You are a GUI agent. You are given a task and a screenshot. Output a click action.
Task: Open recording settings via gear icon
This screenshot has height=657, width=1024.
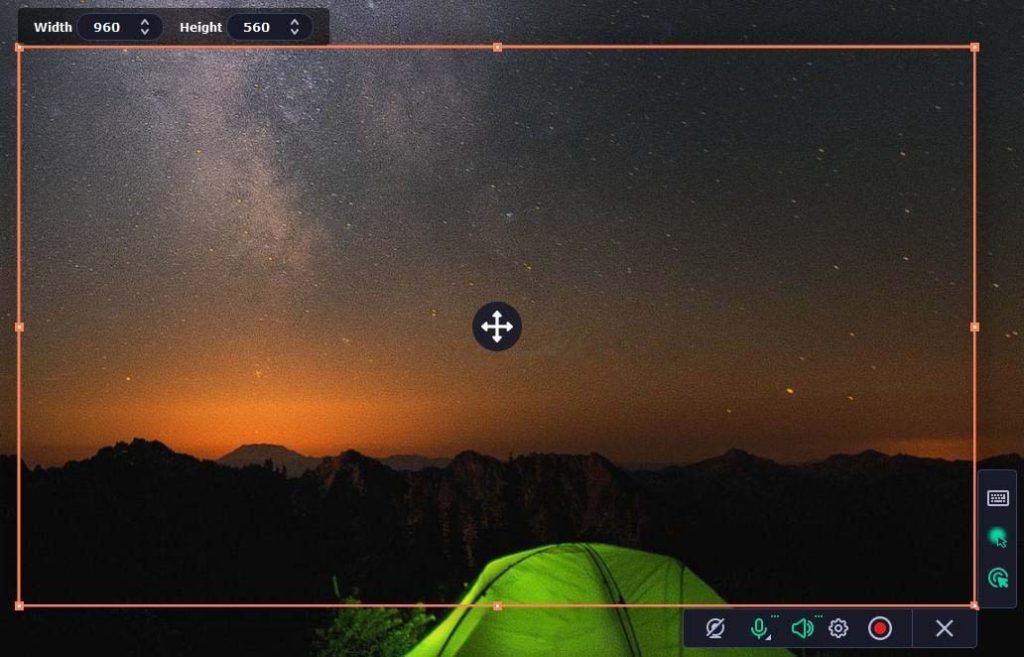pos(838,628)
